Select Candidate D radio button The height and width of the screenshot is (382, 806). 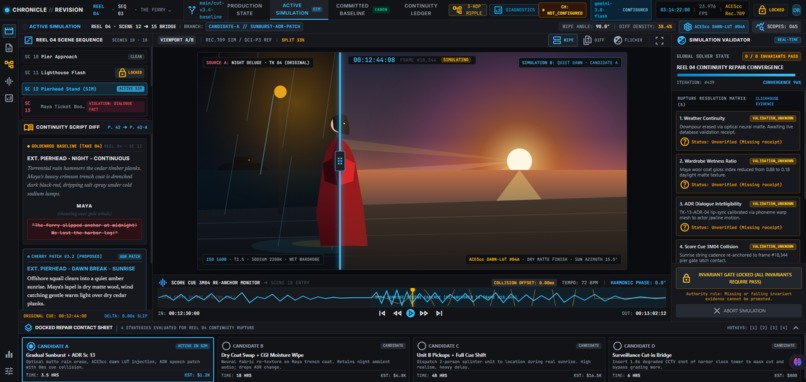click(617, 346)
